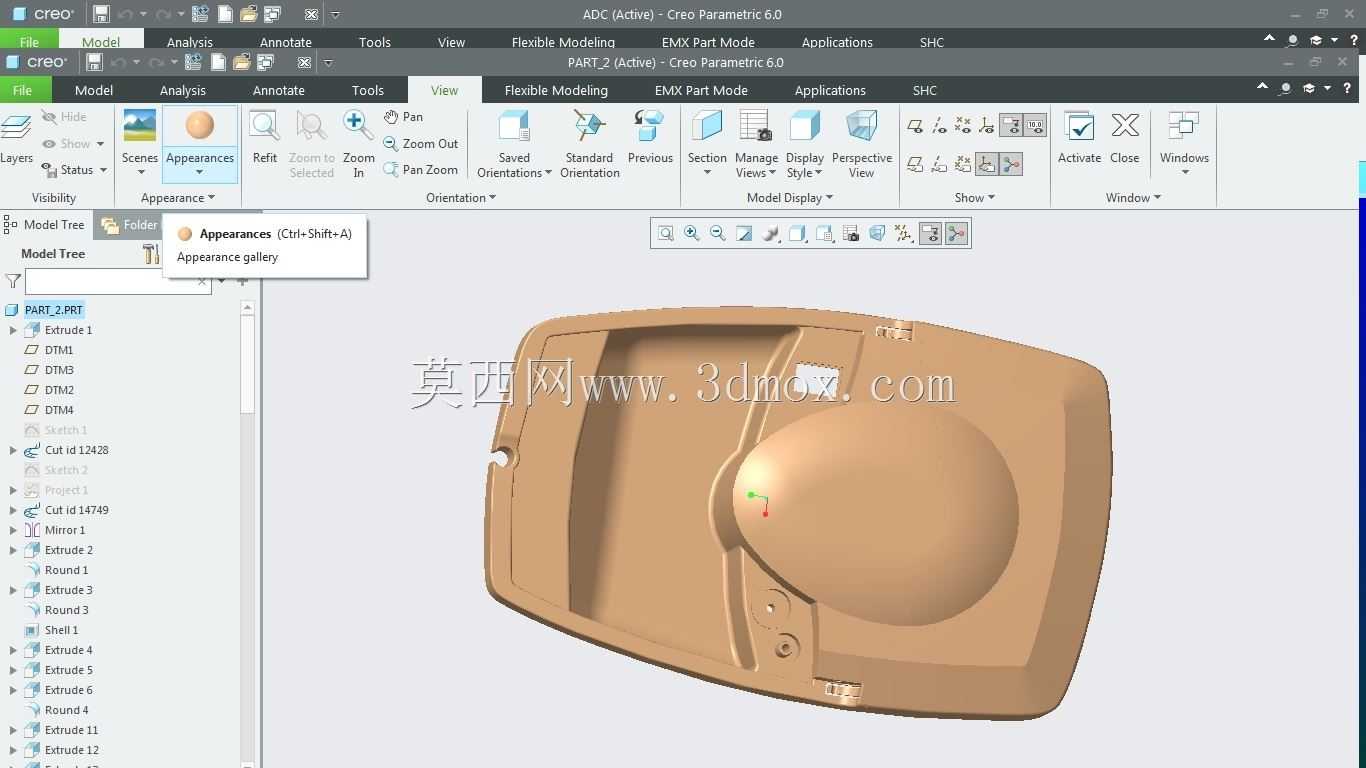The height and width of the screenshot is (768, 1366).
Task: Toggle Point Display in Show group
Action: 963,126
